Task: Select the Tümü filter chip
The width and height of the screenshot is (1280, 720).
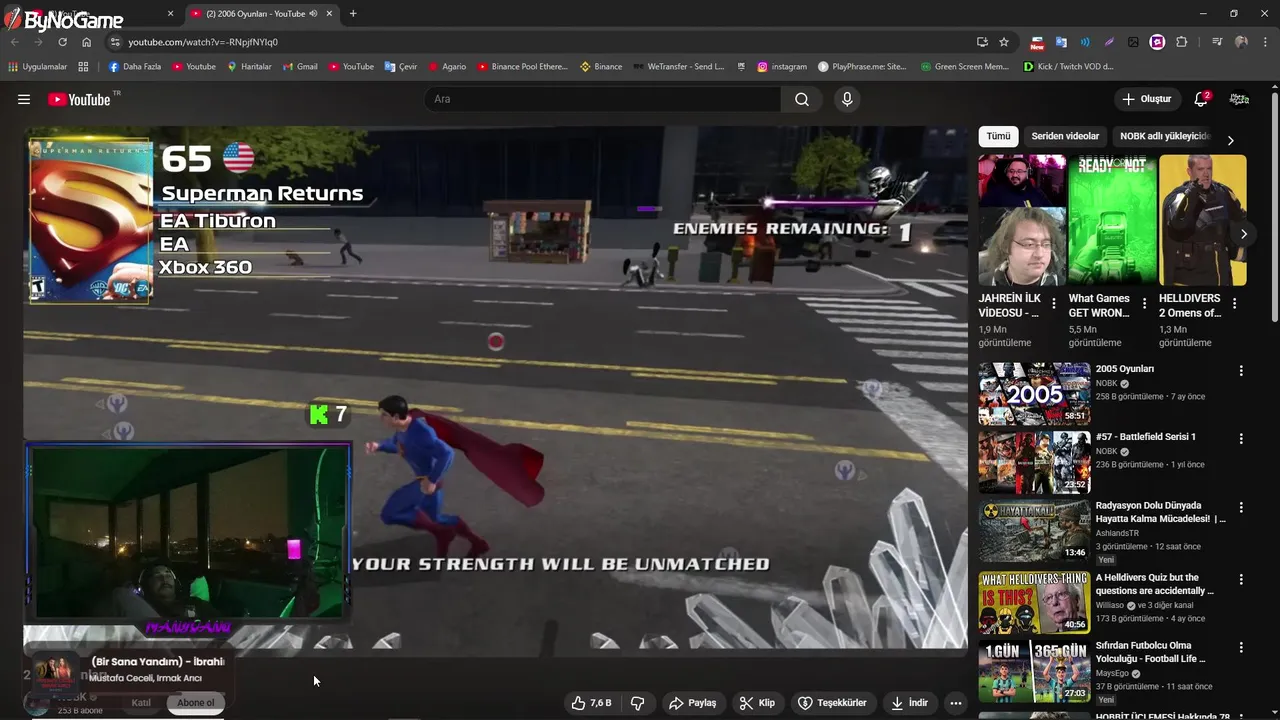Action: [998, 137]
